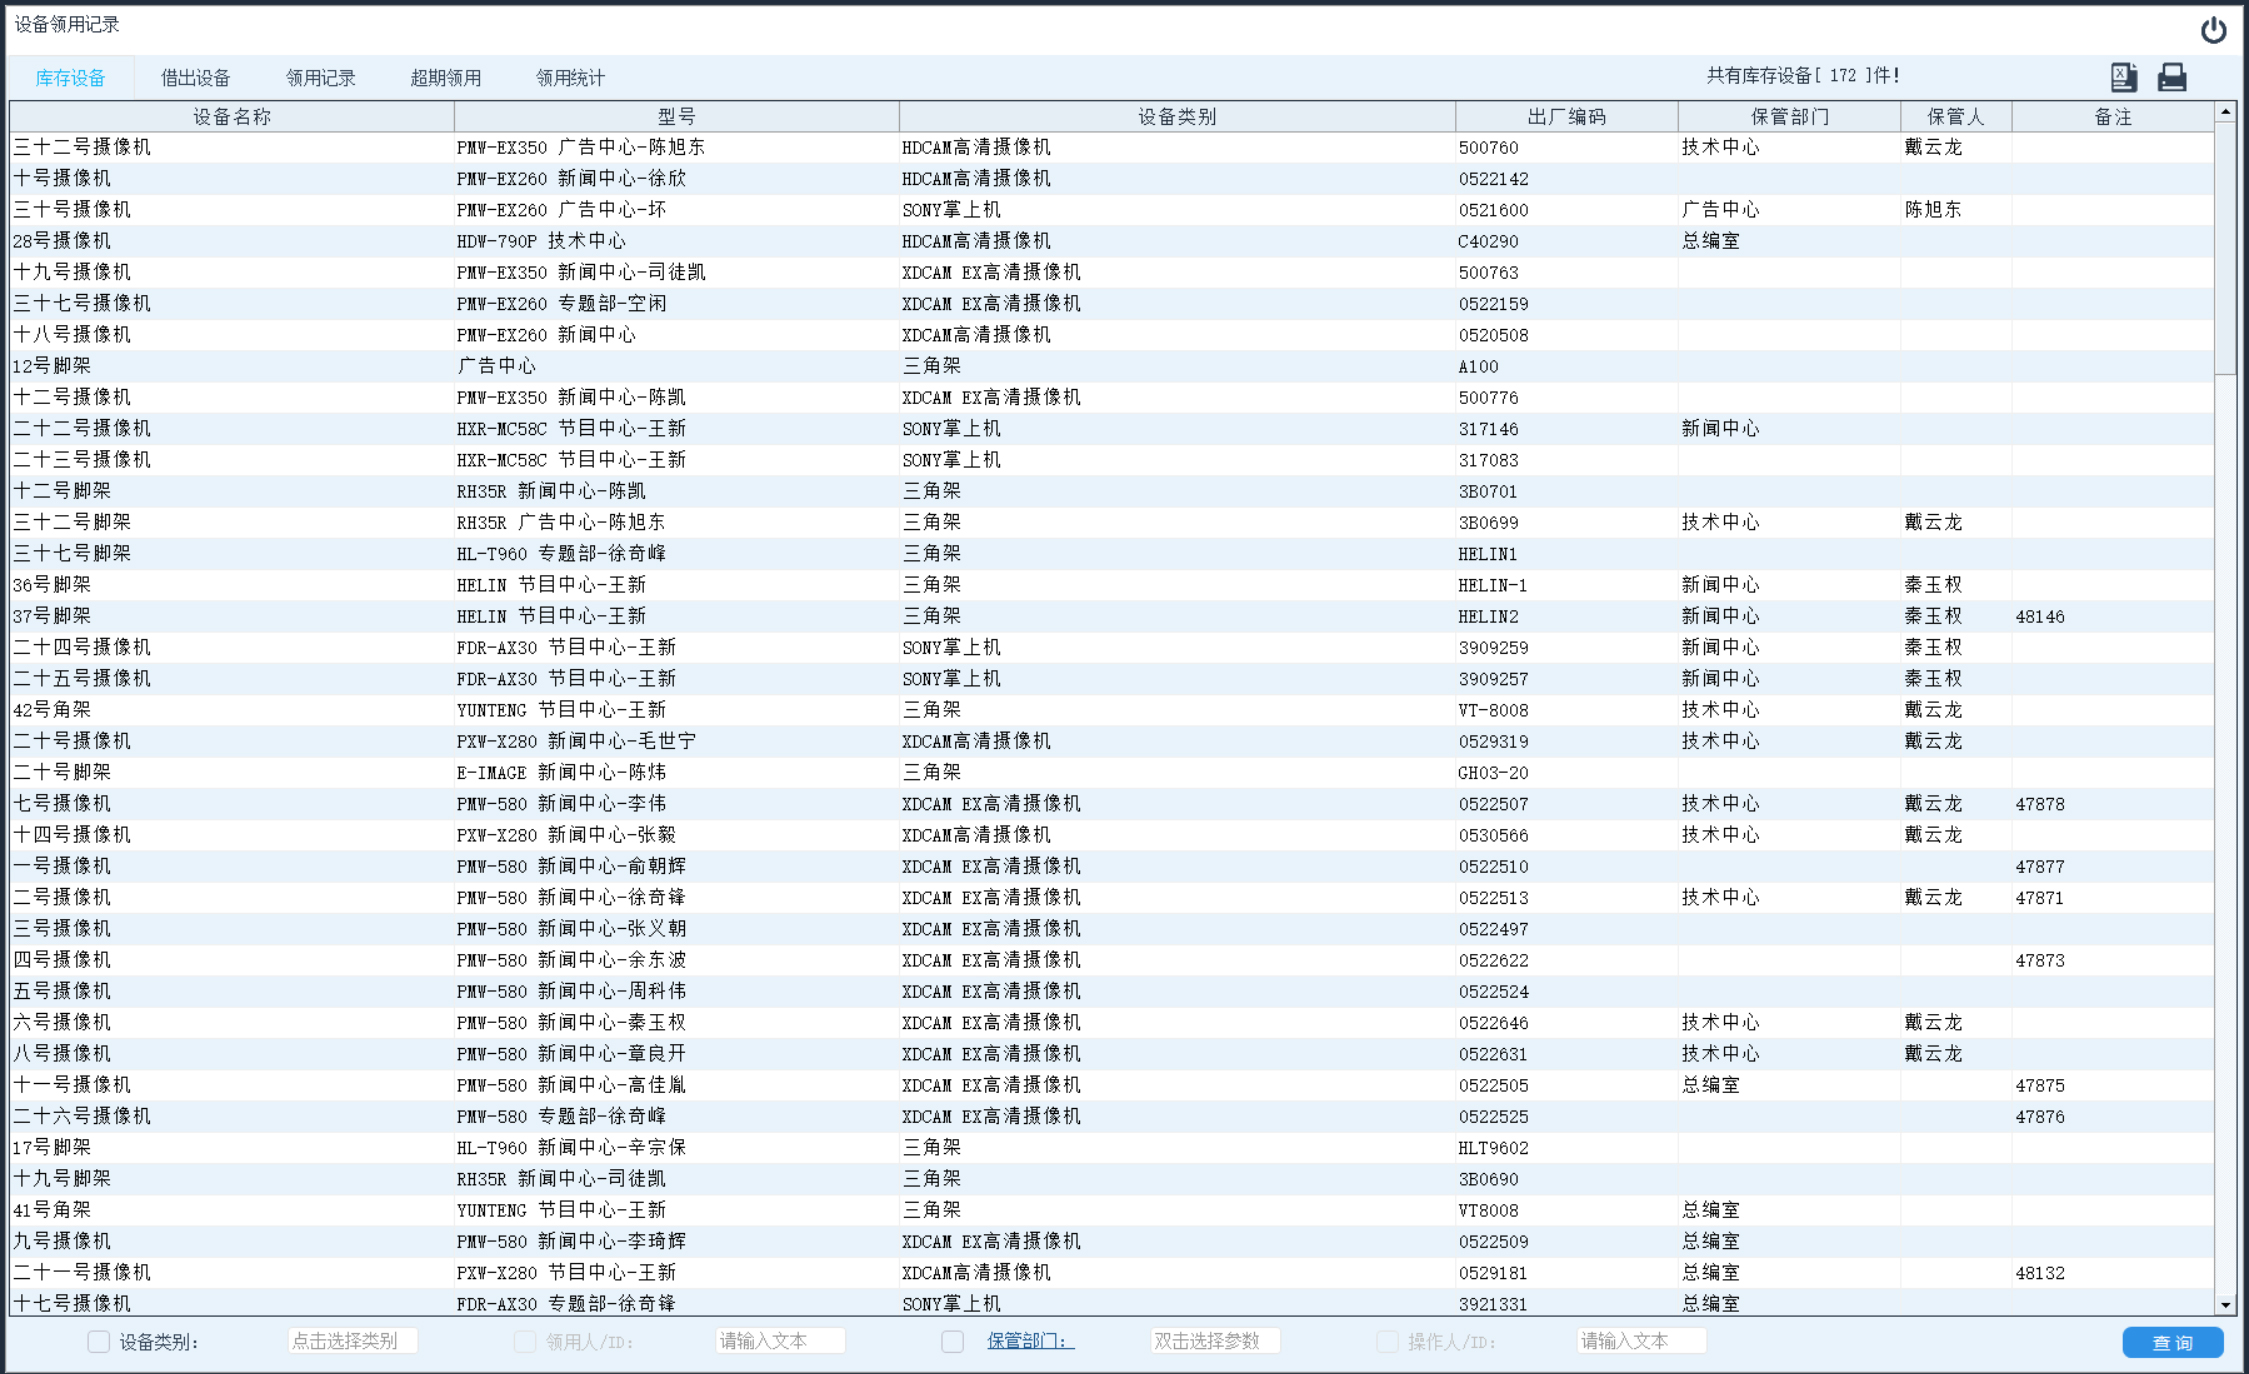
Task: Go to the 领用记录 tab
Action: click(320, 78)
